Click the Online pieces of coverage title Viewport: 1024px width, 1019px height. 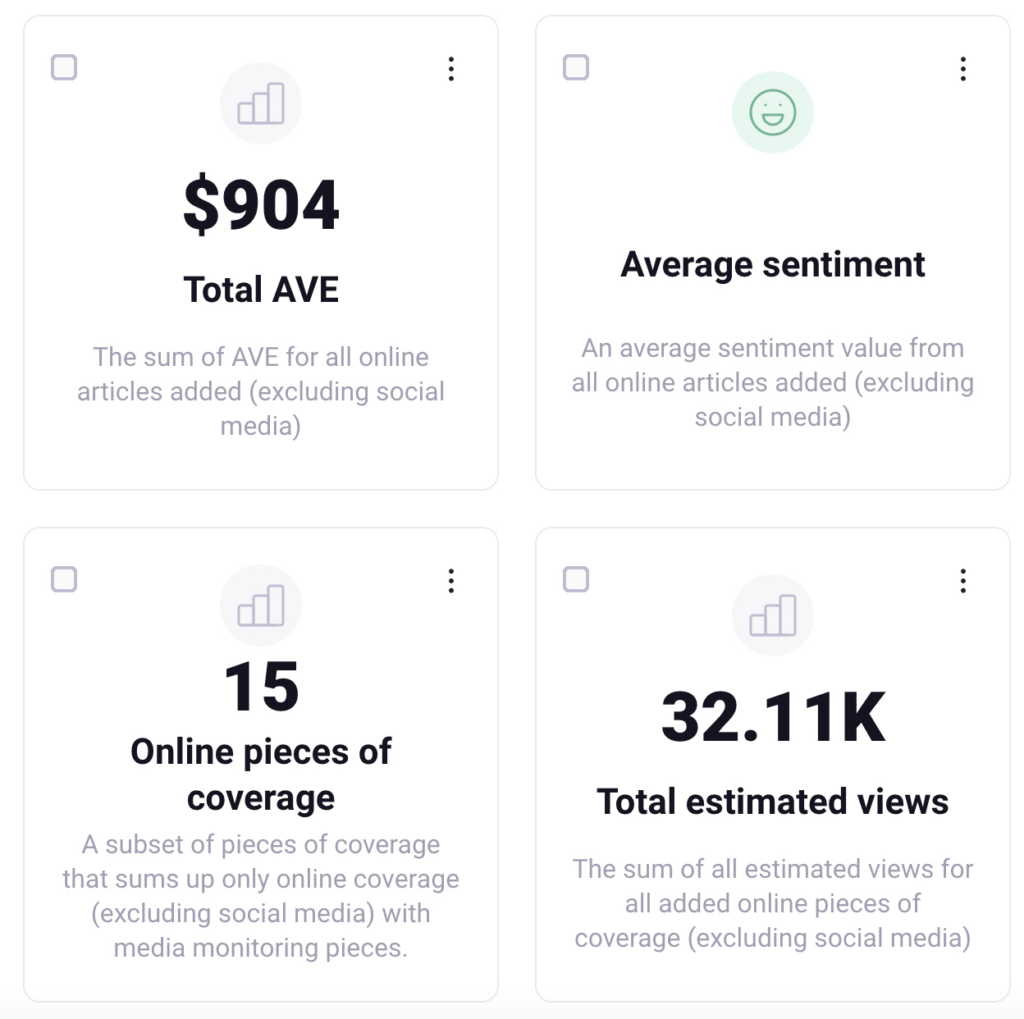click(x=261, y=775)
